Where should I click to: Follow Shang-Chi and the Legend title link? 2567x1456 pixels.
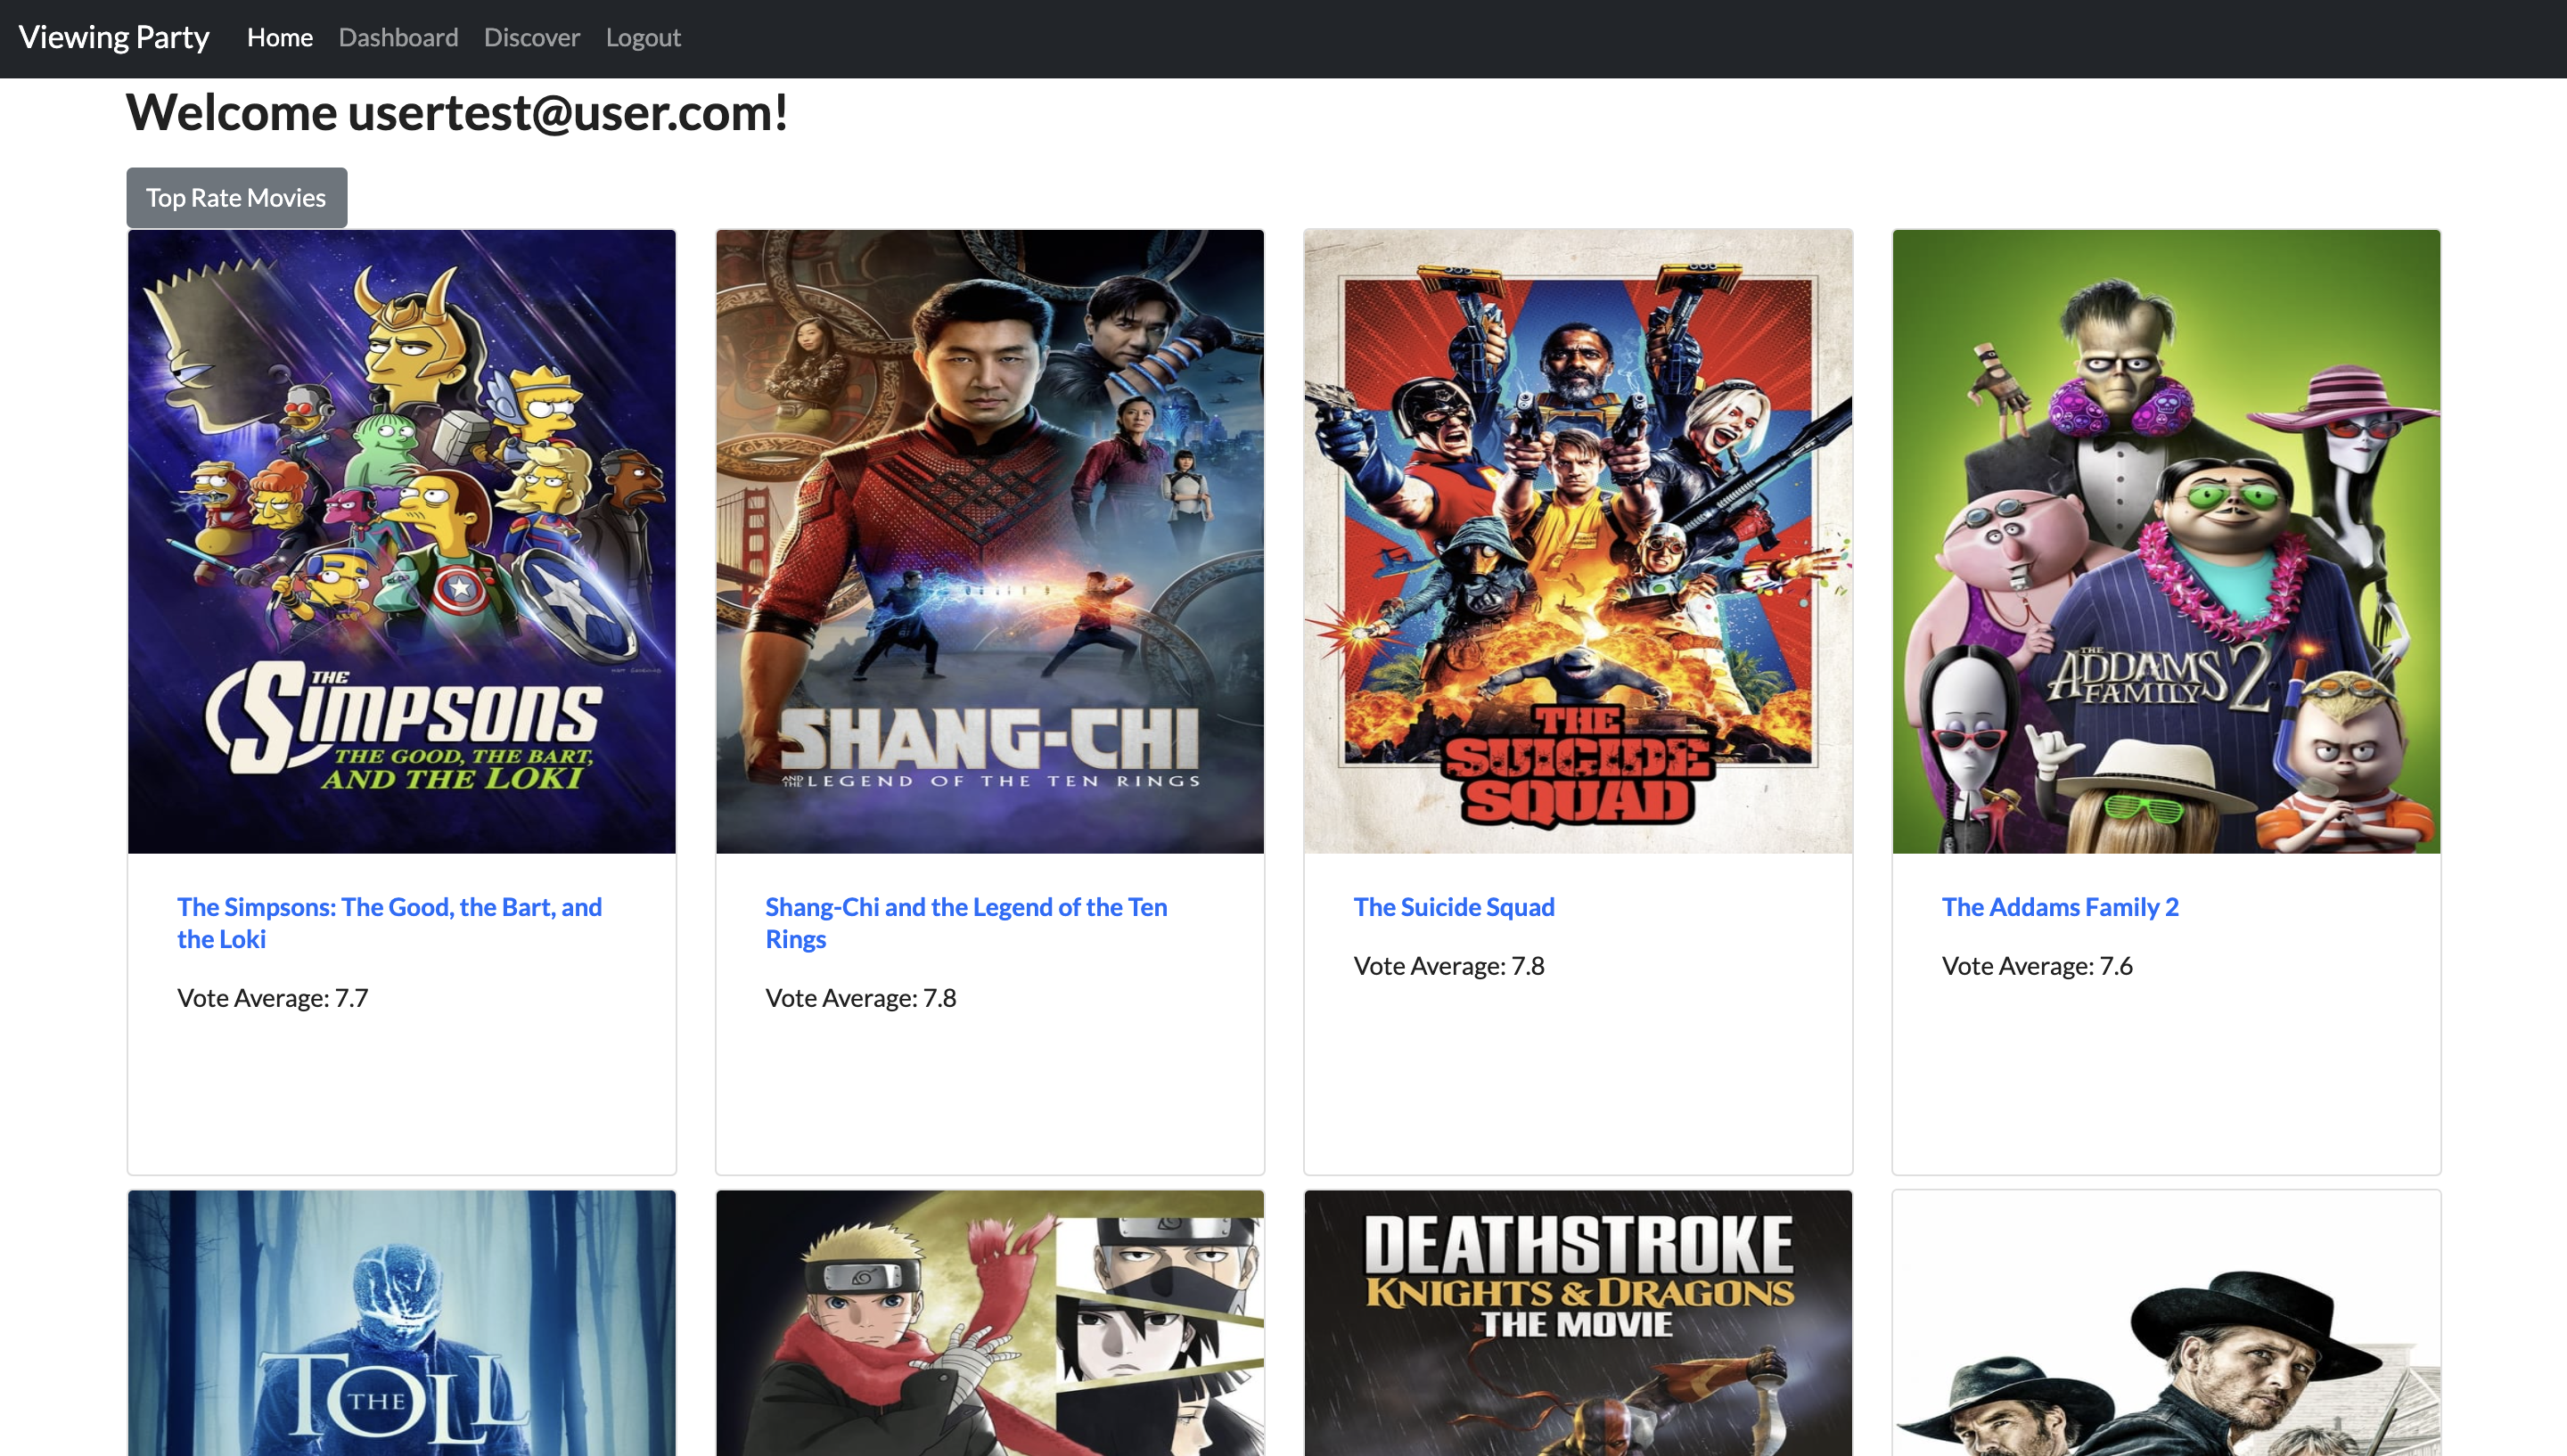point(965,907)
